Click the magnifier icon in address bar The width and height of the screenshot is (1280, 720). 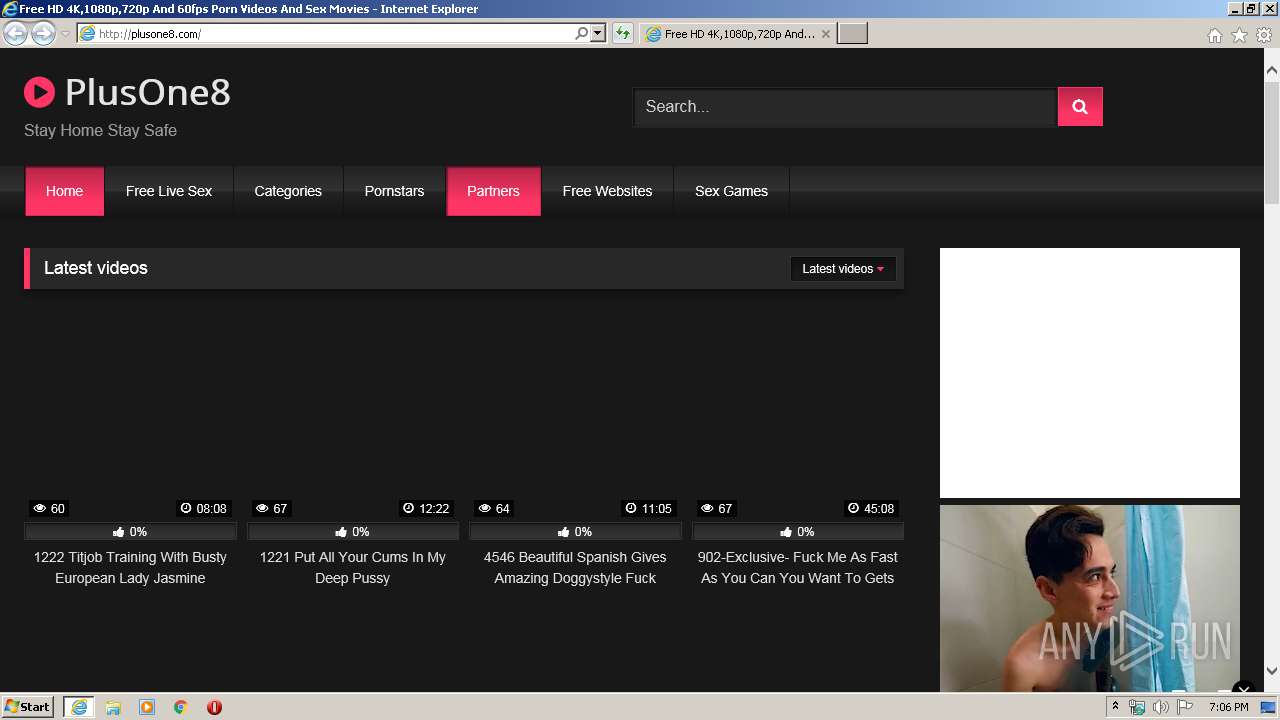coord(581,34)
